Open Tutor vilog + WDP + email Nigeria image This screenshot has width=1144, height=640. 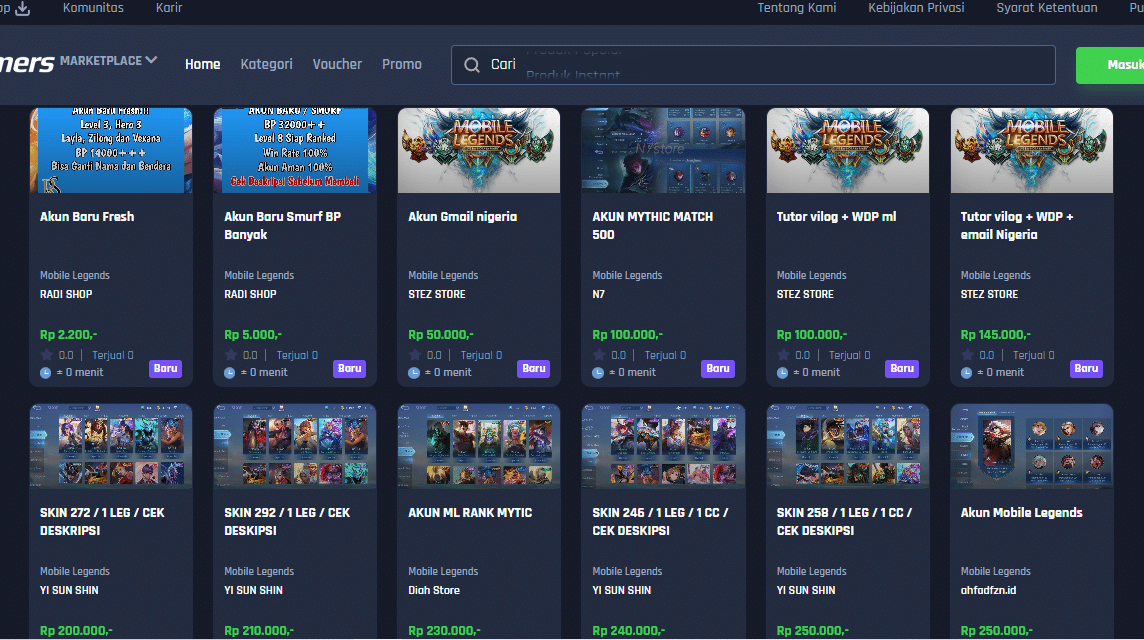coord(1032,150)
